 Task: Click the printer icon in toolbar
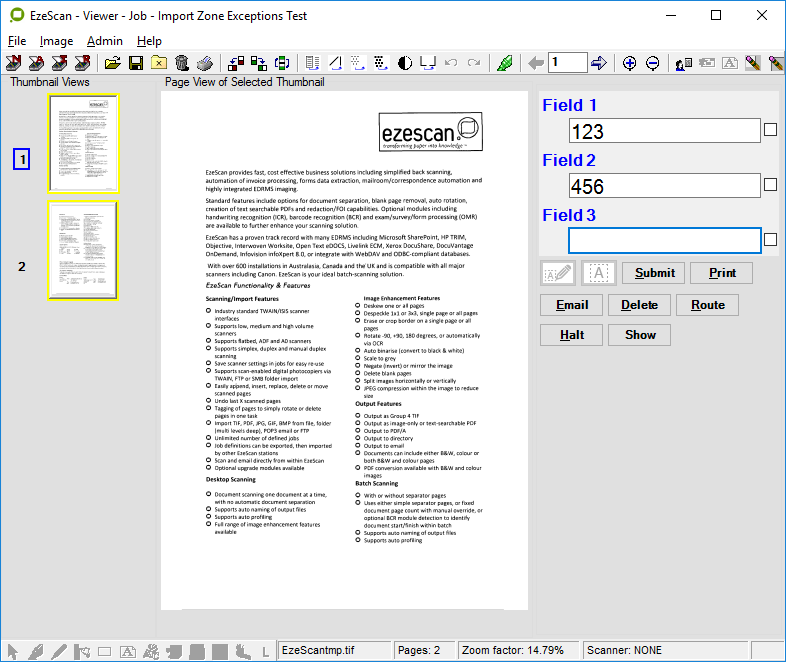[204, 63]
